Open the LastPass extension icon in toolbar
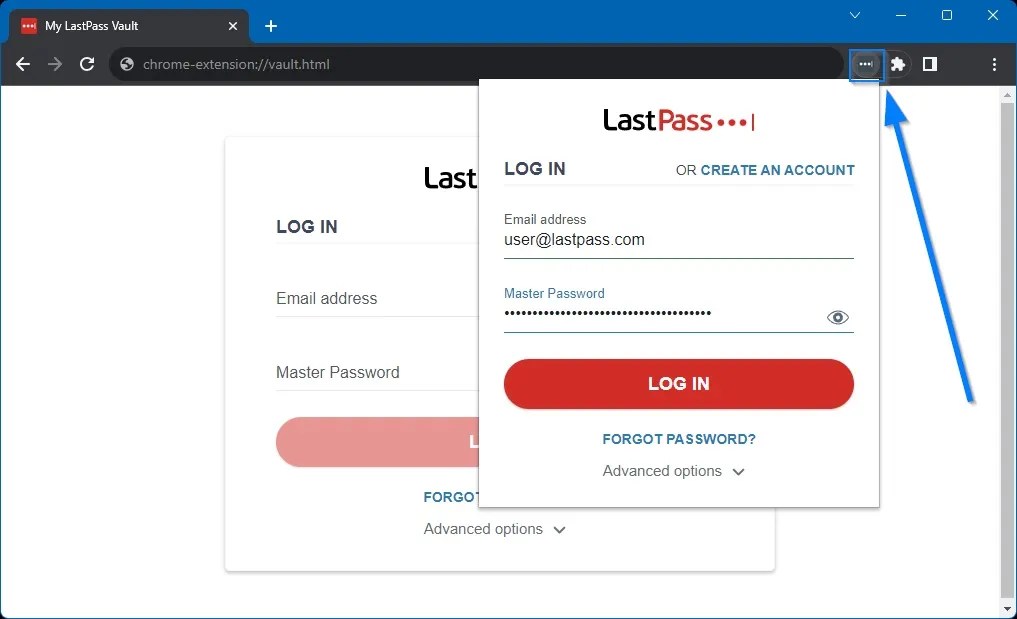 coord(865,64)
